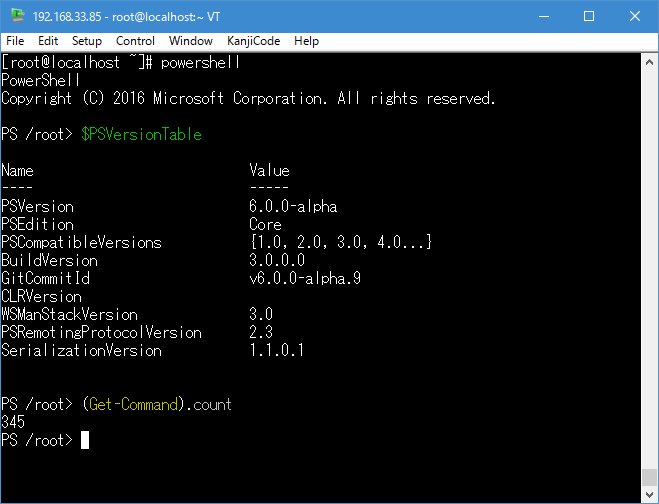Click the "[root@localhost ~]# powershell" line
Image resolution: width=659 pixels, height=504 pixels.
pyautogui.click(x=121, y=63)
